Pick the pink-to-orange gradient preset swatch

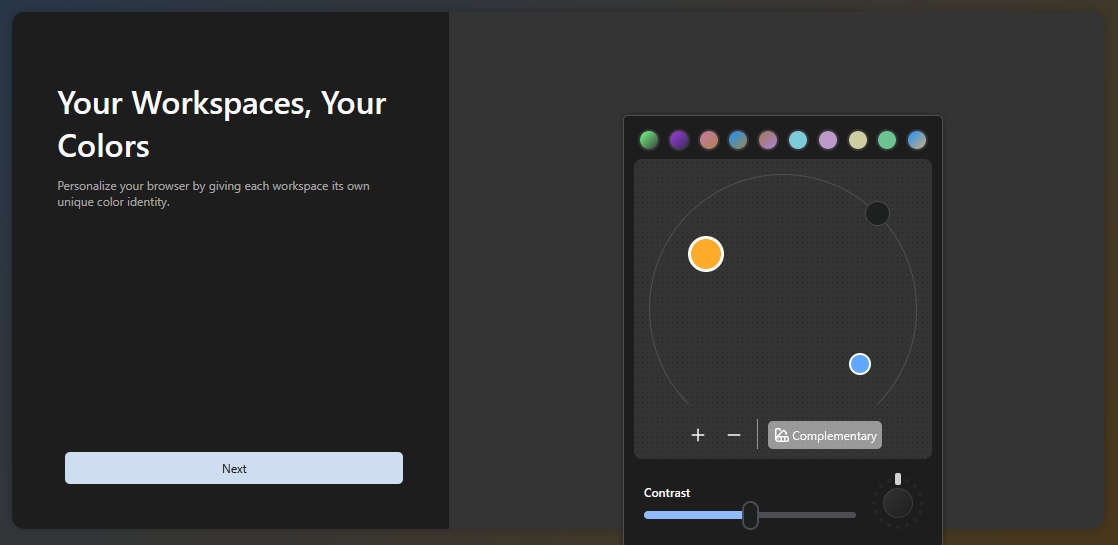click(x=709, y=140)
